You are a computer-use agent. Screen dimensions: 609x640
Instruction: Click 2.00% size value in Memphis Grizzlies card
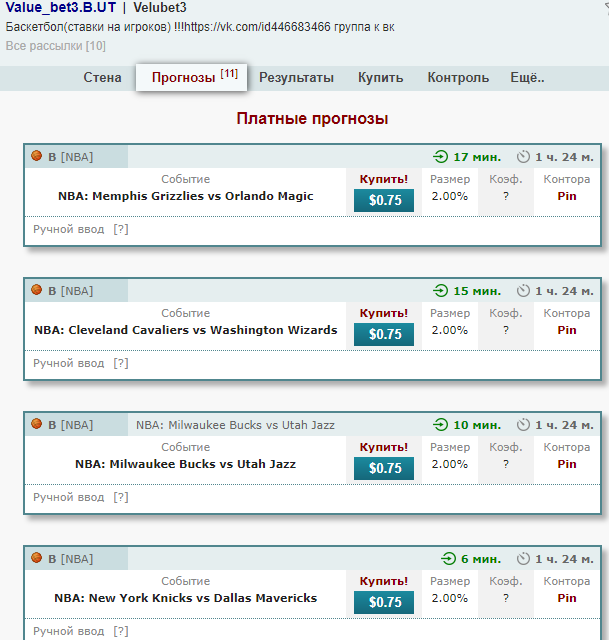click(x=450, y=196)
